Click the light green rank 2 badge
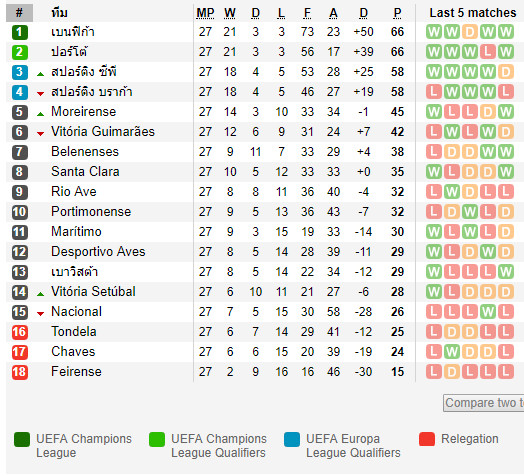The height and width of the screenshot is (476, 524). (x=20, y=52)
